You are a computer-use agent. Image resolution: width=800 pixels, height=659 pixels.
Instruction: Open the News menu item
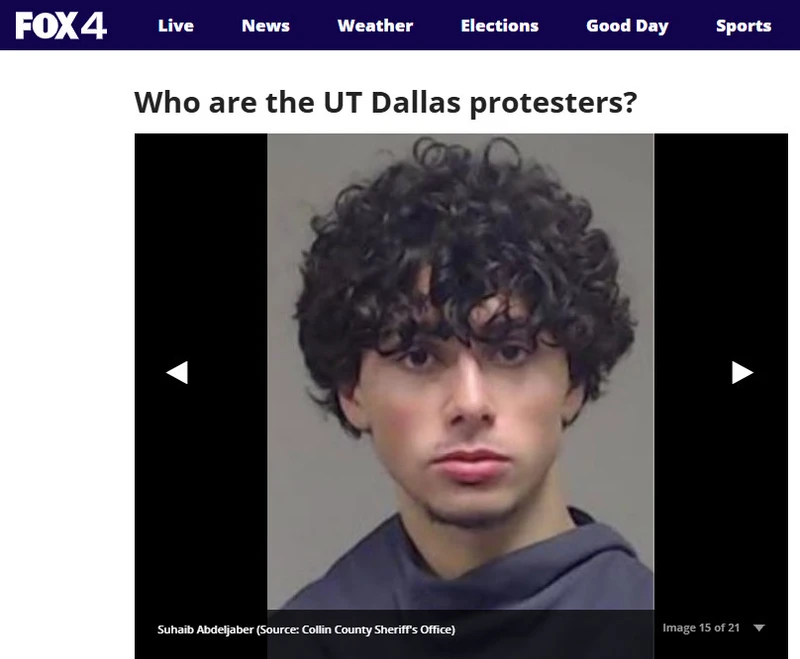(x=265, y=26)
